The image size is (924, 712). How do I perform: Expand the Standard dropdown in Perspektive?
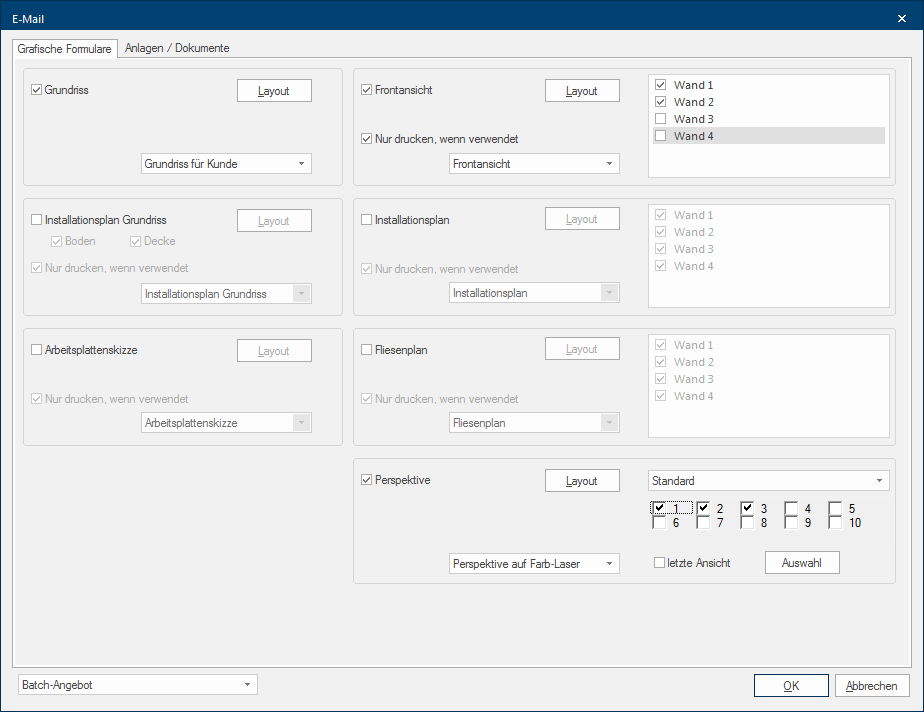[x=768, y=481]
